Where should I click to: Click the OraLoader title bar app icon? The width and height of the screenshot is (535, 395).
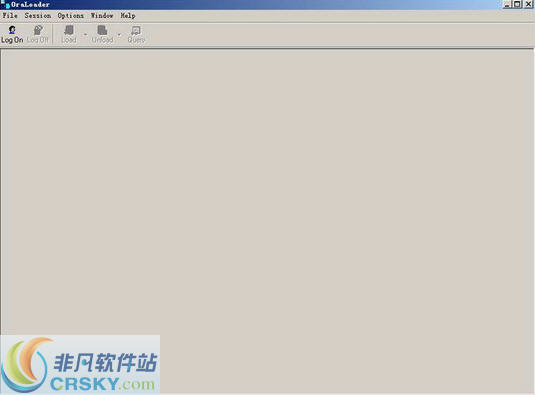[5, 4]
